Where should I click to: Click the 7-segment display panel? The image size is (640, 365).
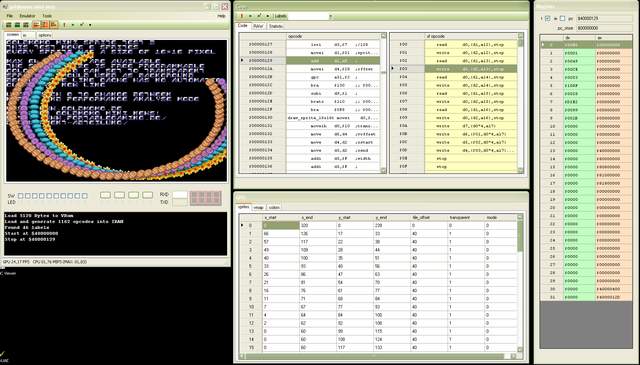(206, 198)
